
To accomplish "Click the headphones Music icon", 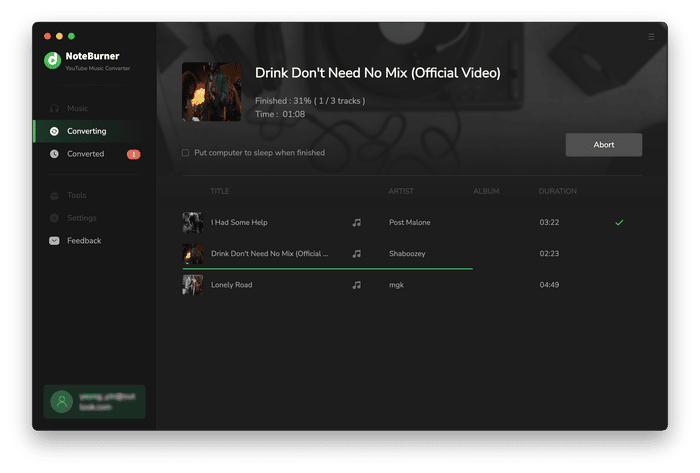I will coord(54,108).
